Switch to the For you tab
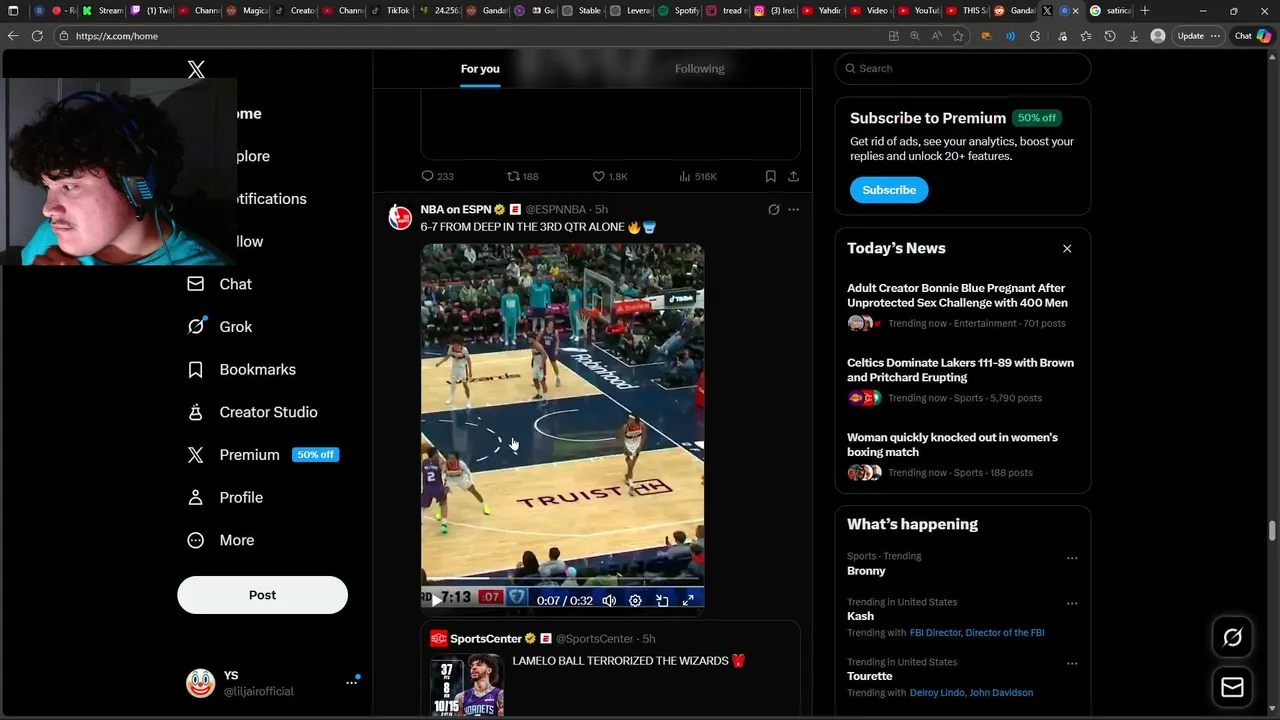 tap(480, 69)
